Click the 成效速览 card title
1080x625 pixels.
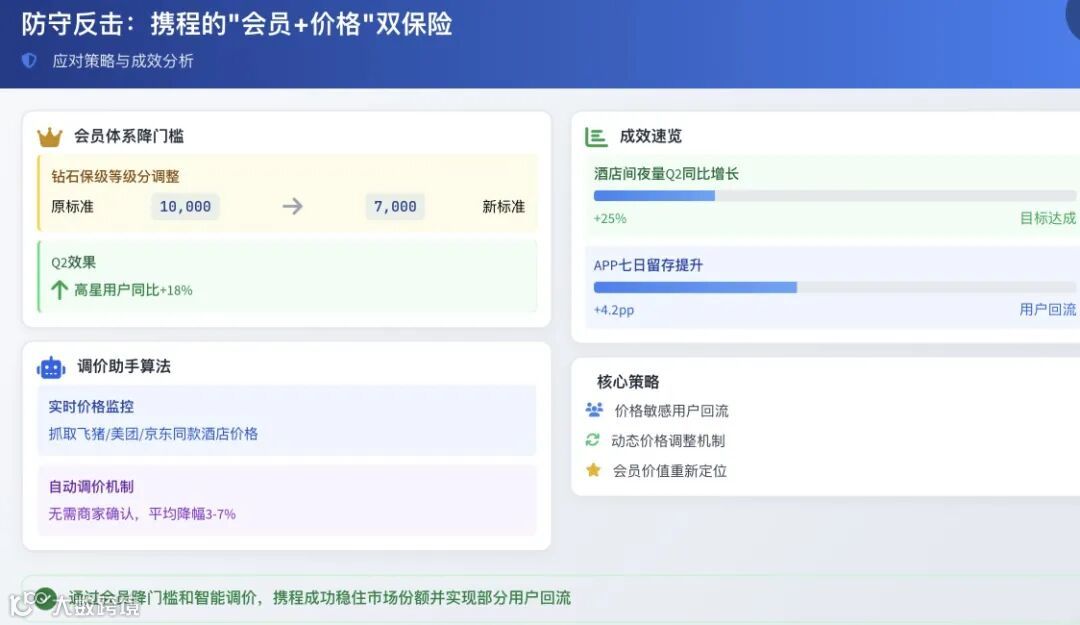[650, 136]
